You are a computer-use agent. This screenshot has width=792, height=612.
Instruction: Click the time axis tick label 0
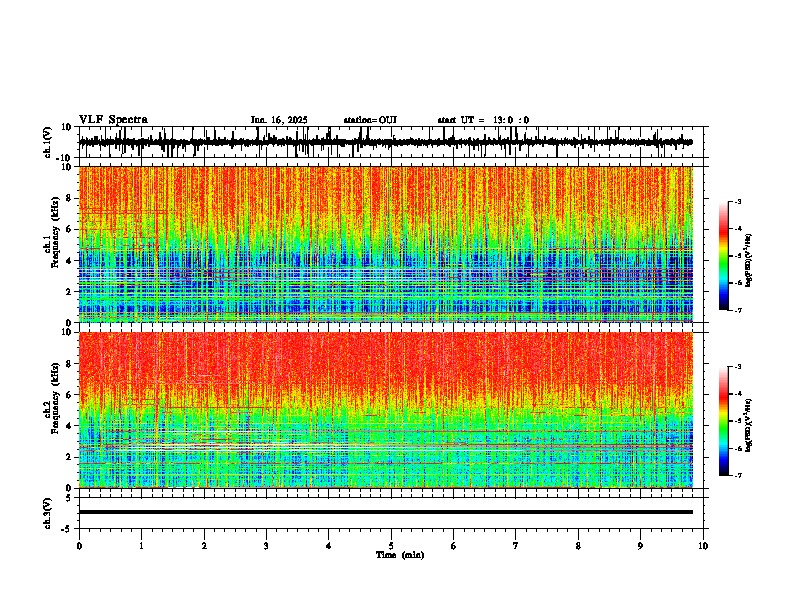[79, 546]
